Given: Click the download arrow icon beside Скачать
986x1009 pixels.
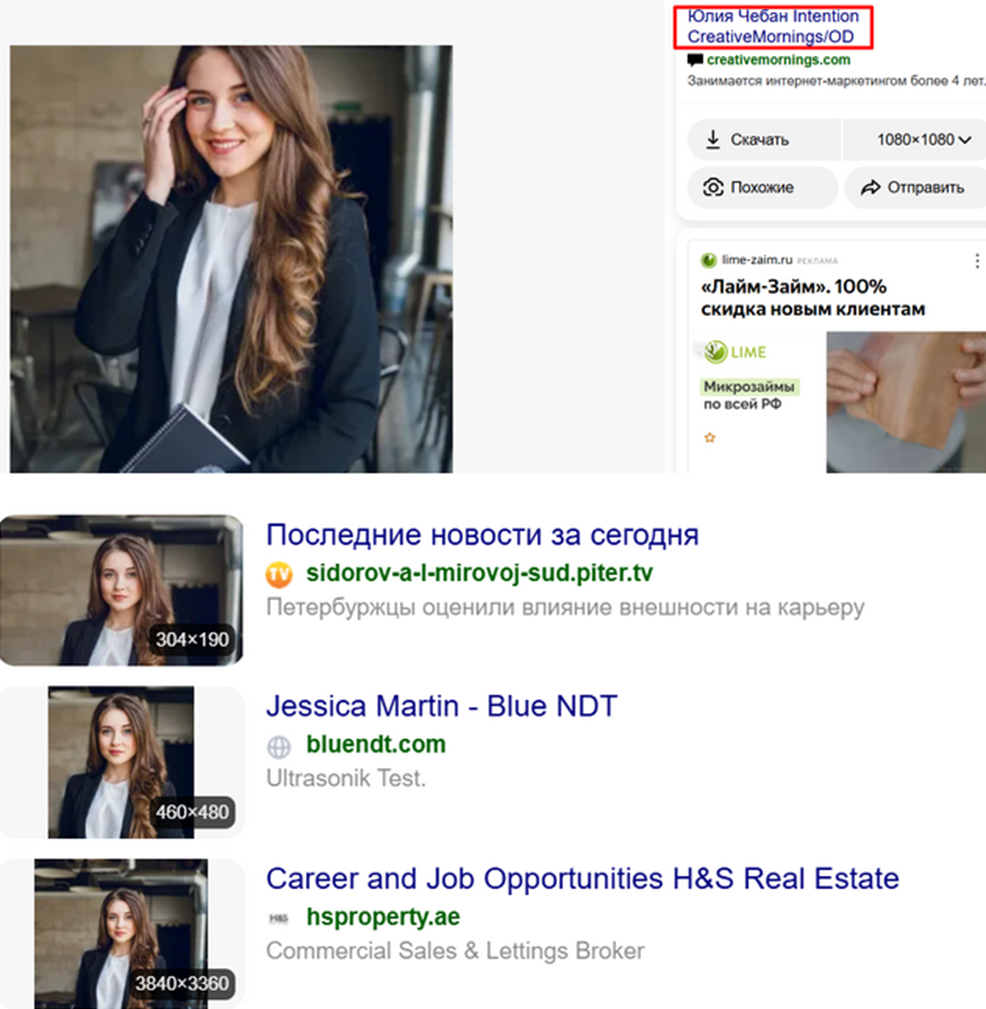Looking at the screenshot, I should [x=713, y=140].
